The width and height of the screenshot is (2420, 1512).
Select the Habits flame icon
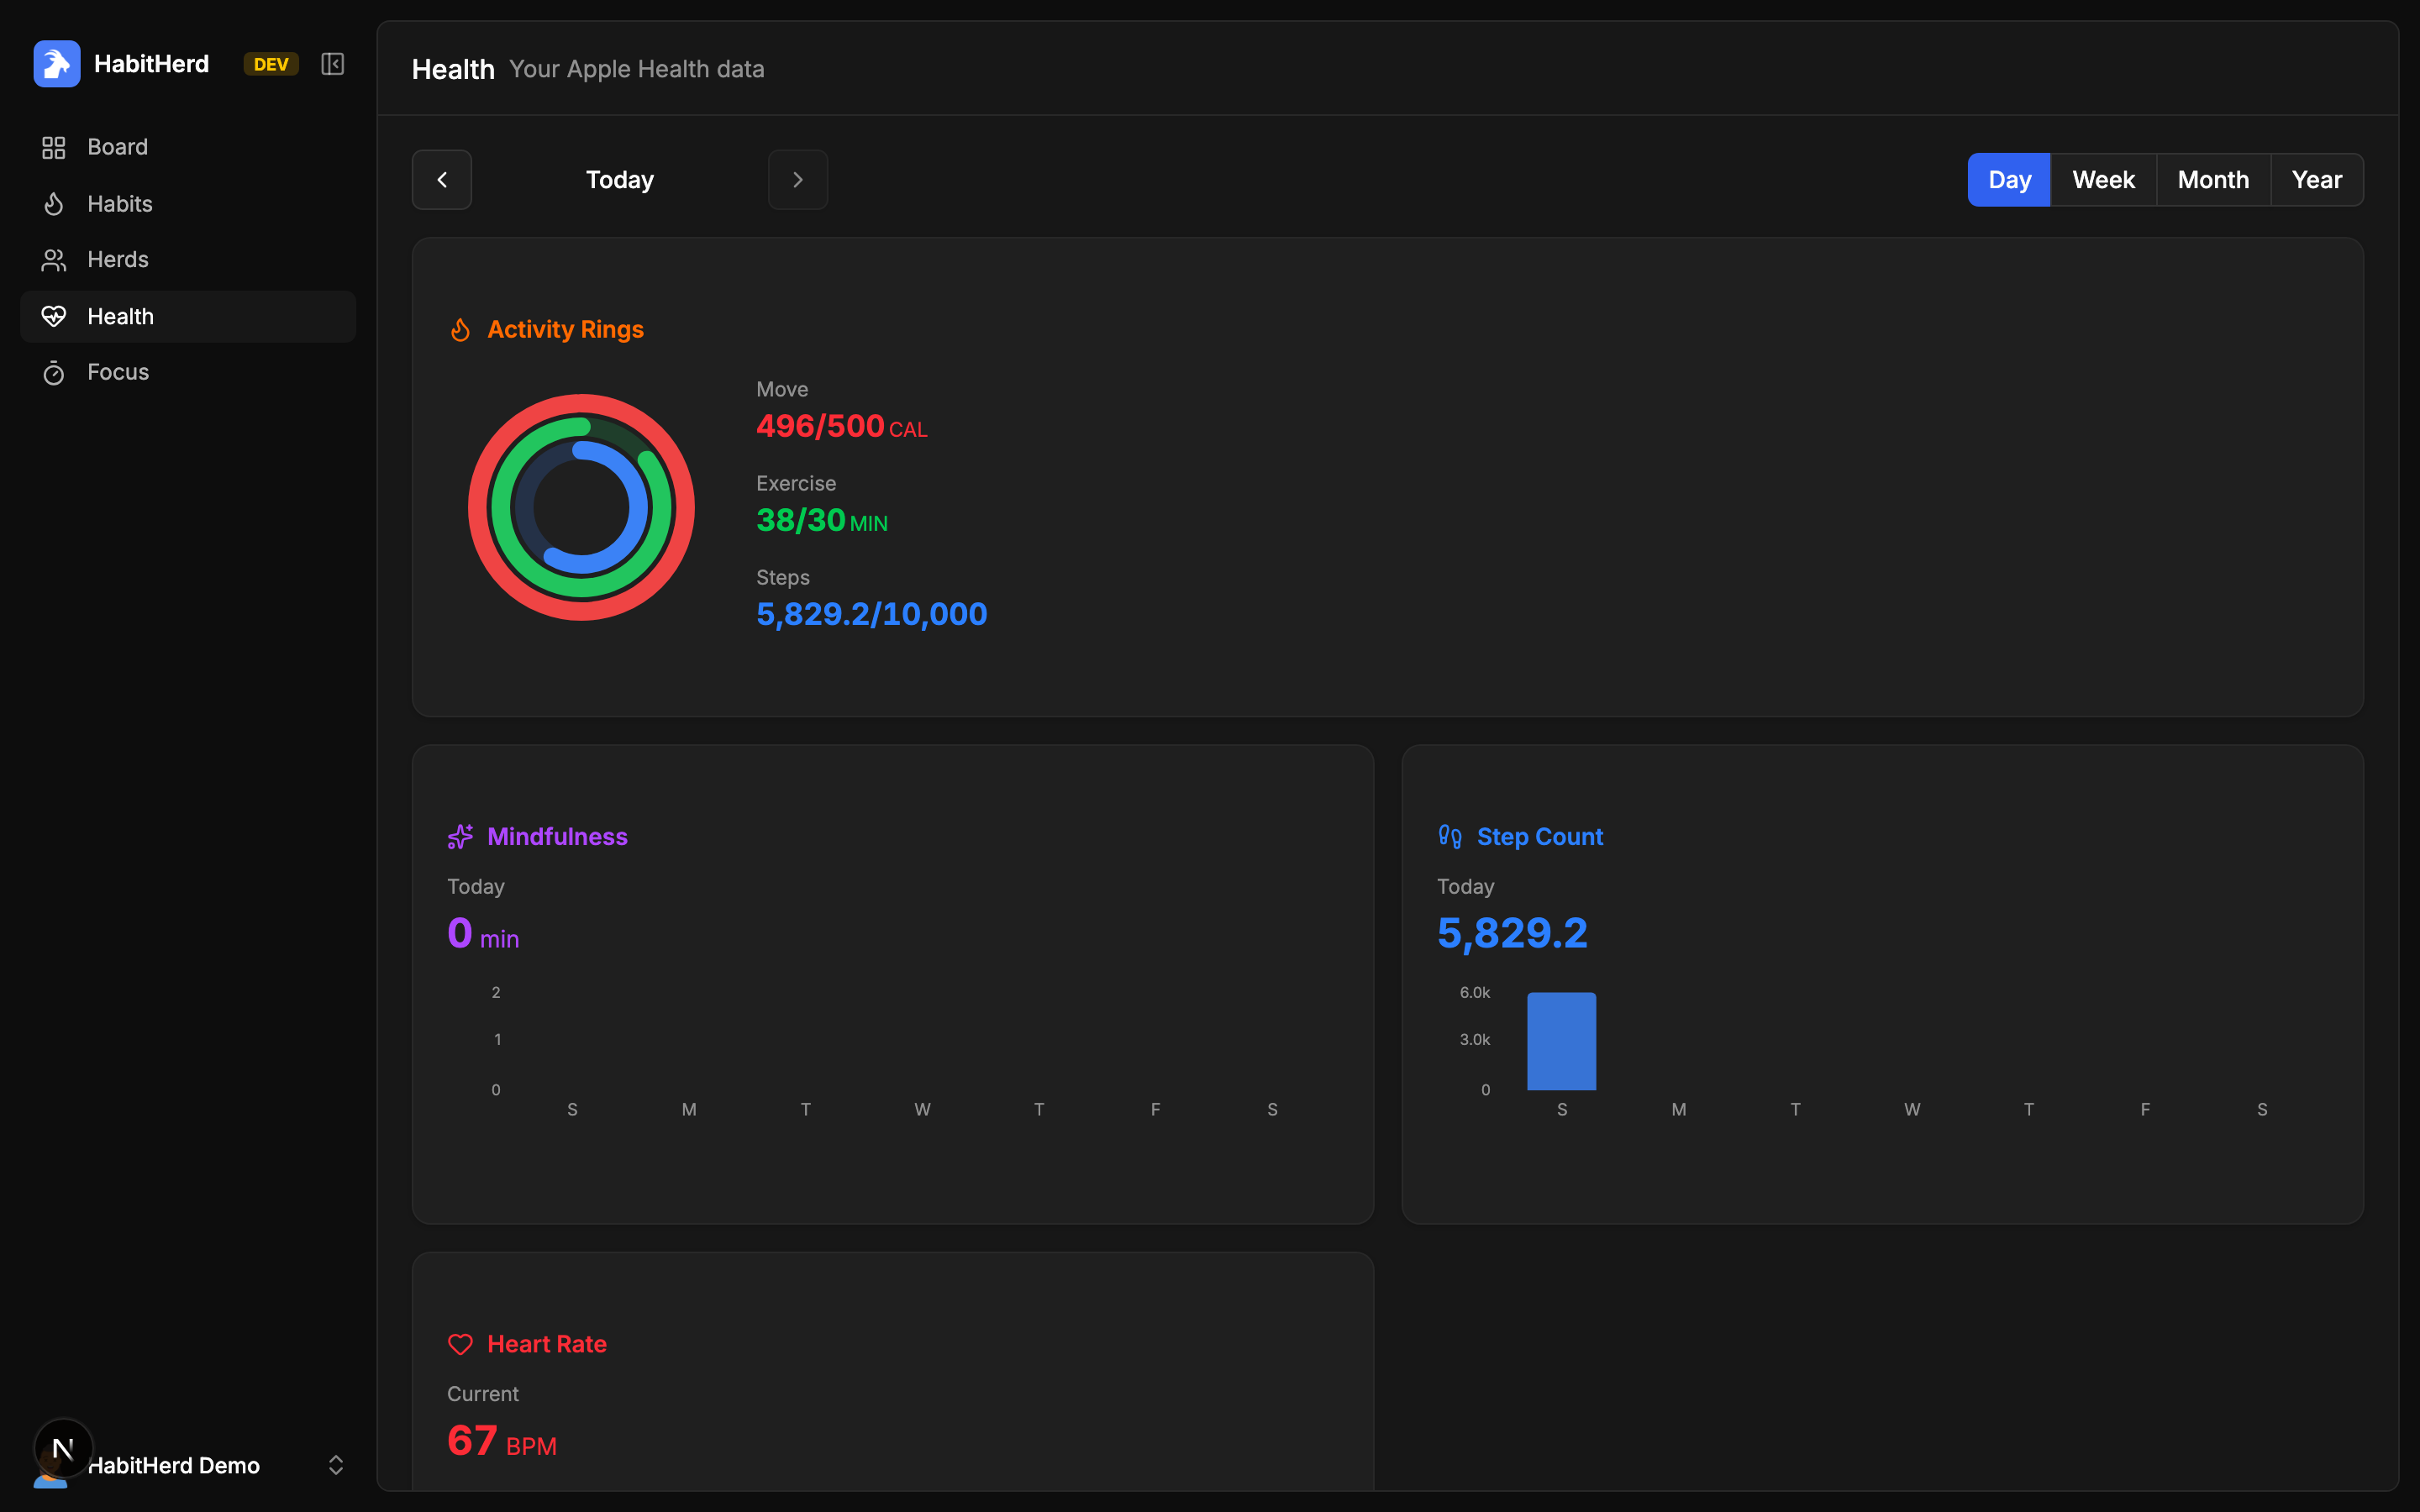[x=54, y=204]
